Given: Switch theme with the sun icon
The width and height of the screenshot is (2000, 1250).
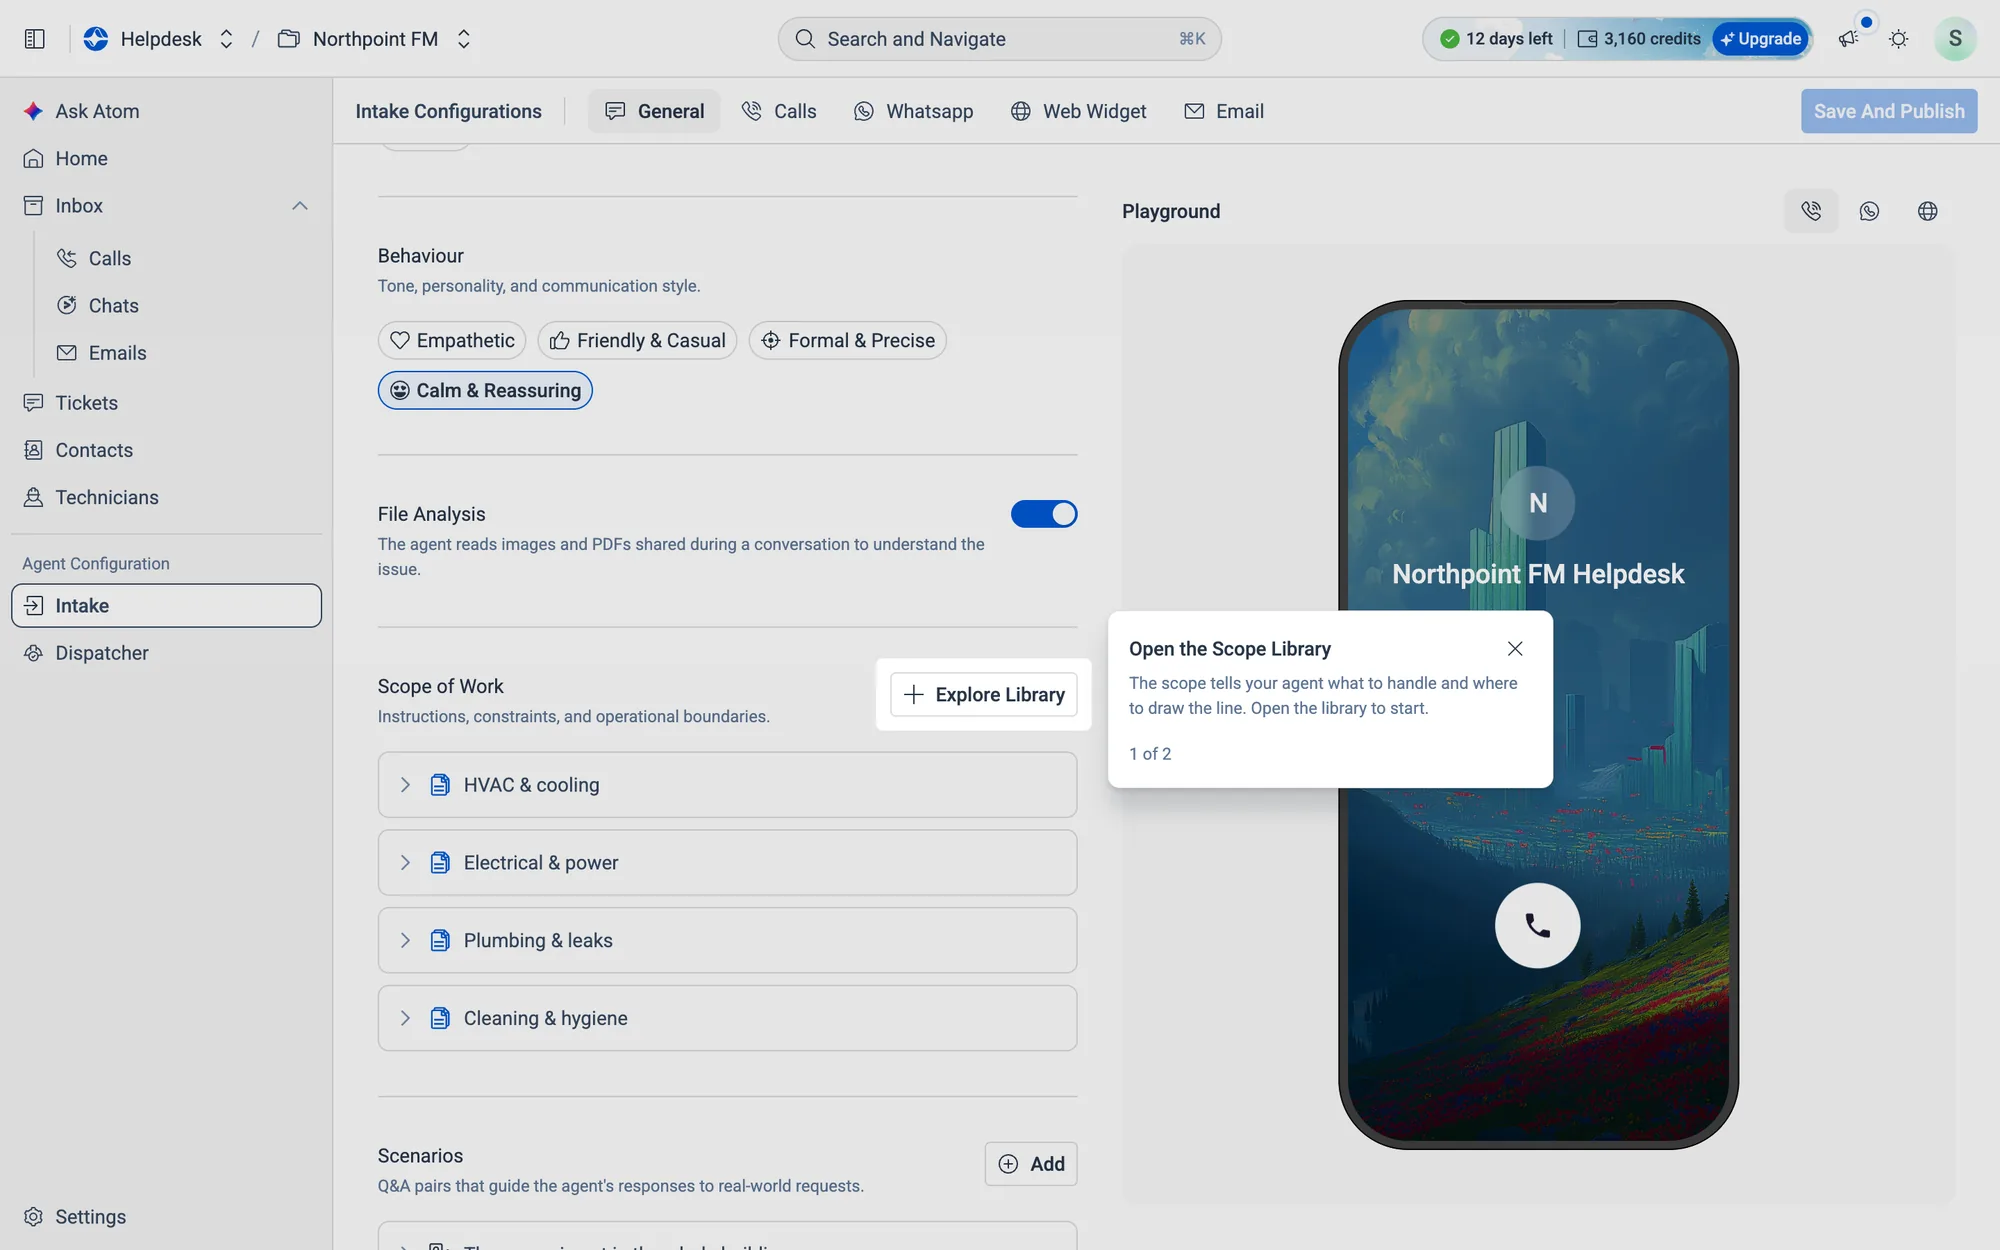Looking at the screenshot, I should click(x=1898, y=39).
